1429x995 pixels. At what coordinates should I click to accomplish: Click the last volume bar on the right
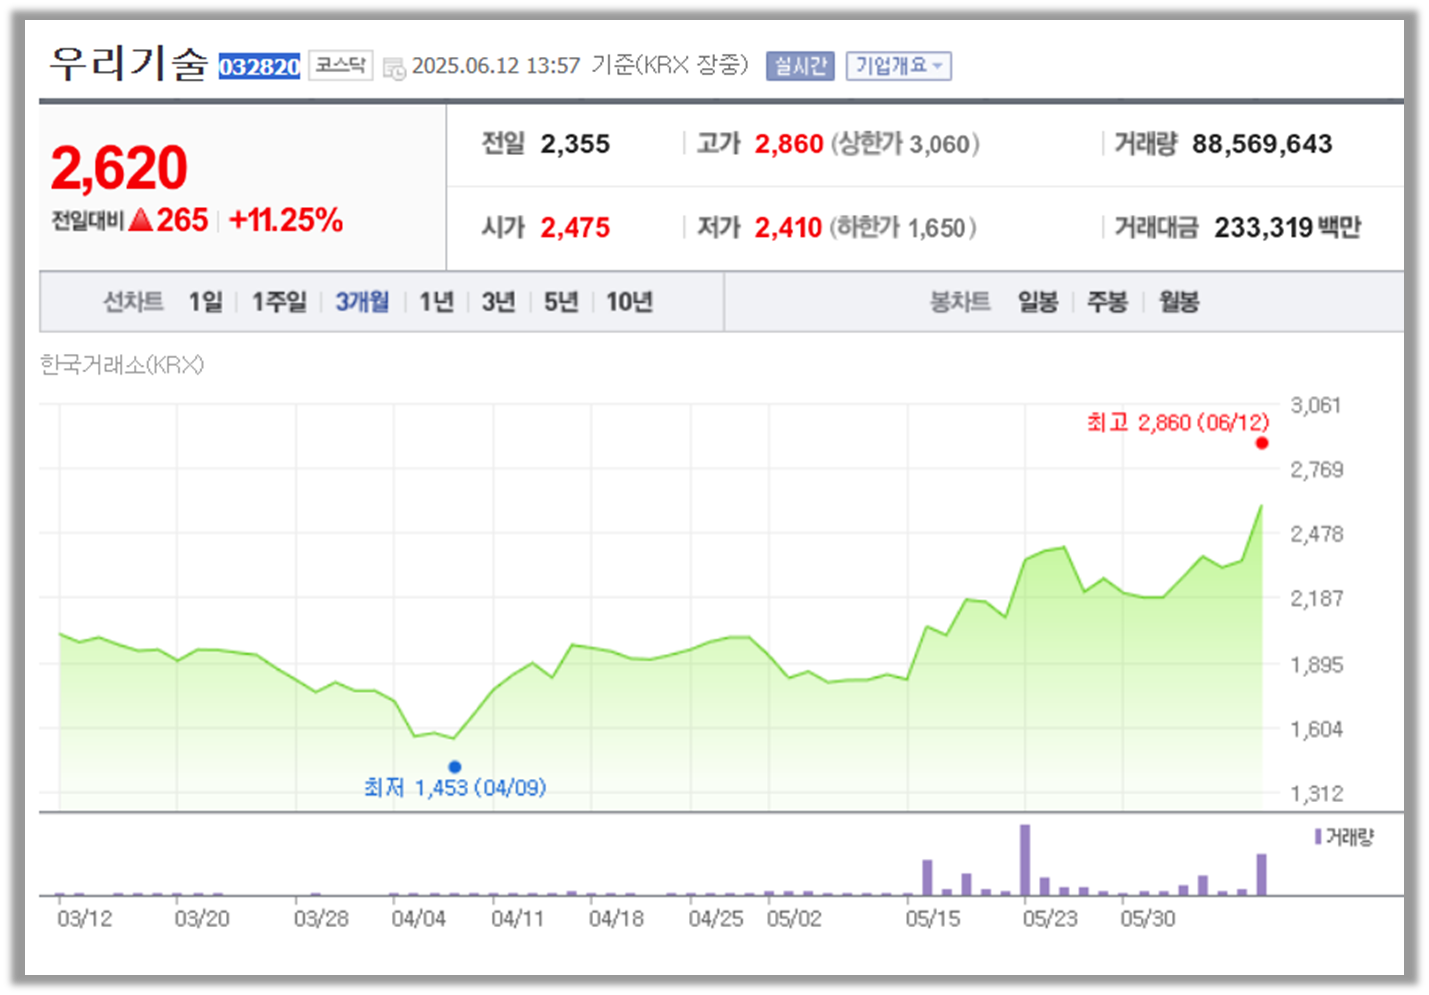(1261, 874)
